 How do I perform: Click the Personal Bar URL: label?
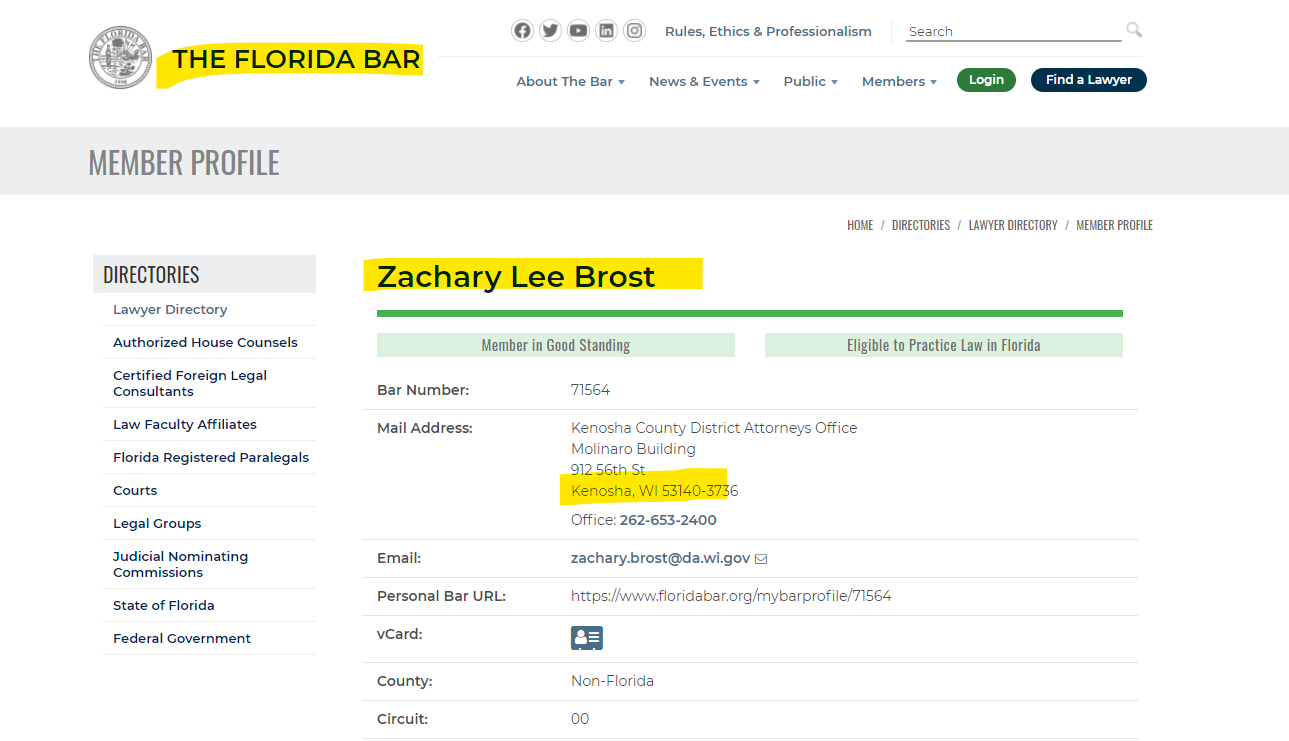click(x=441, y=596)
